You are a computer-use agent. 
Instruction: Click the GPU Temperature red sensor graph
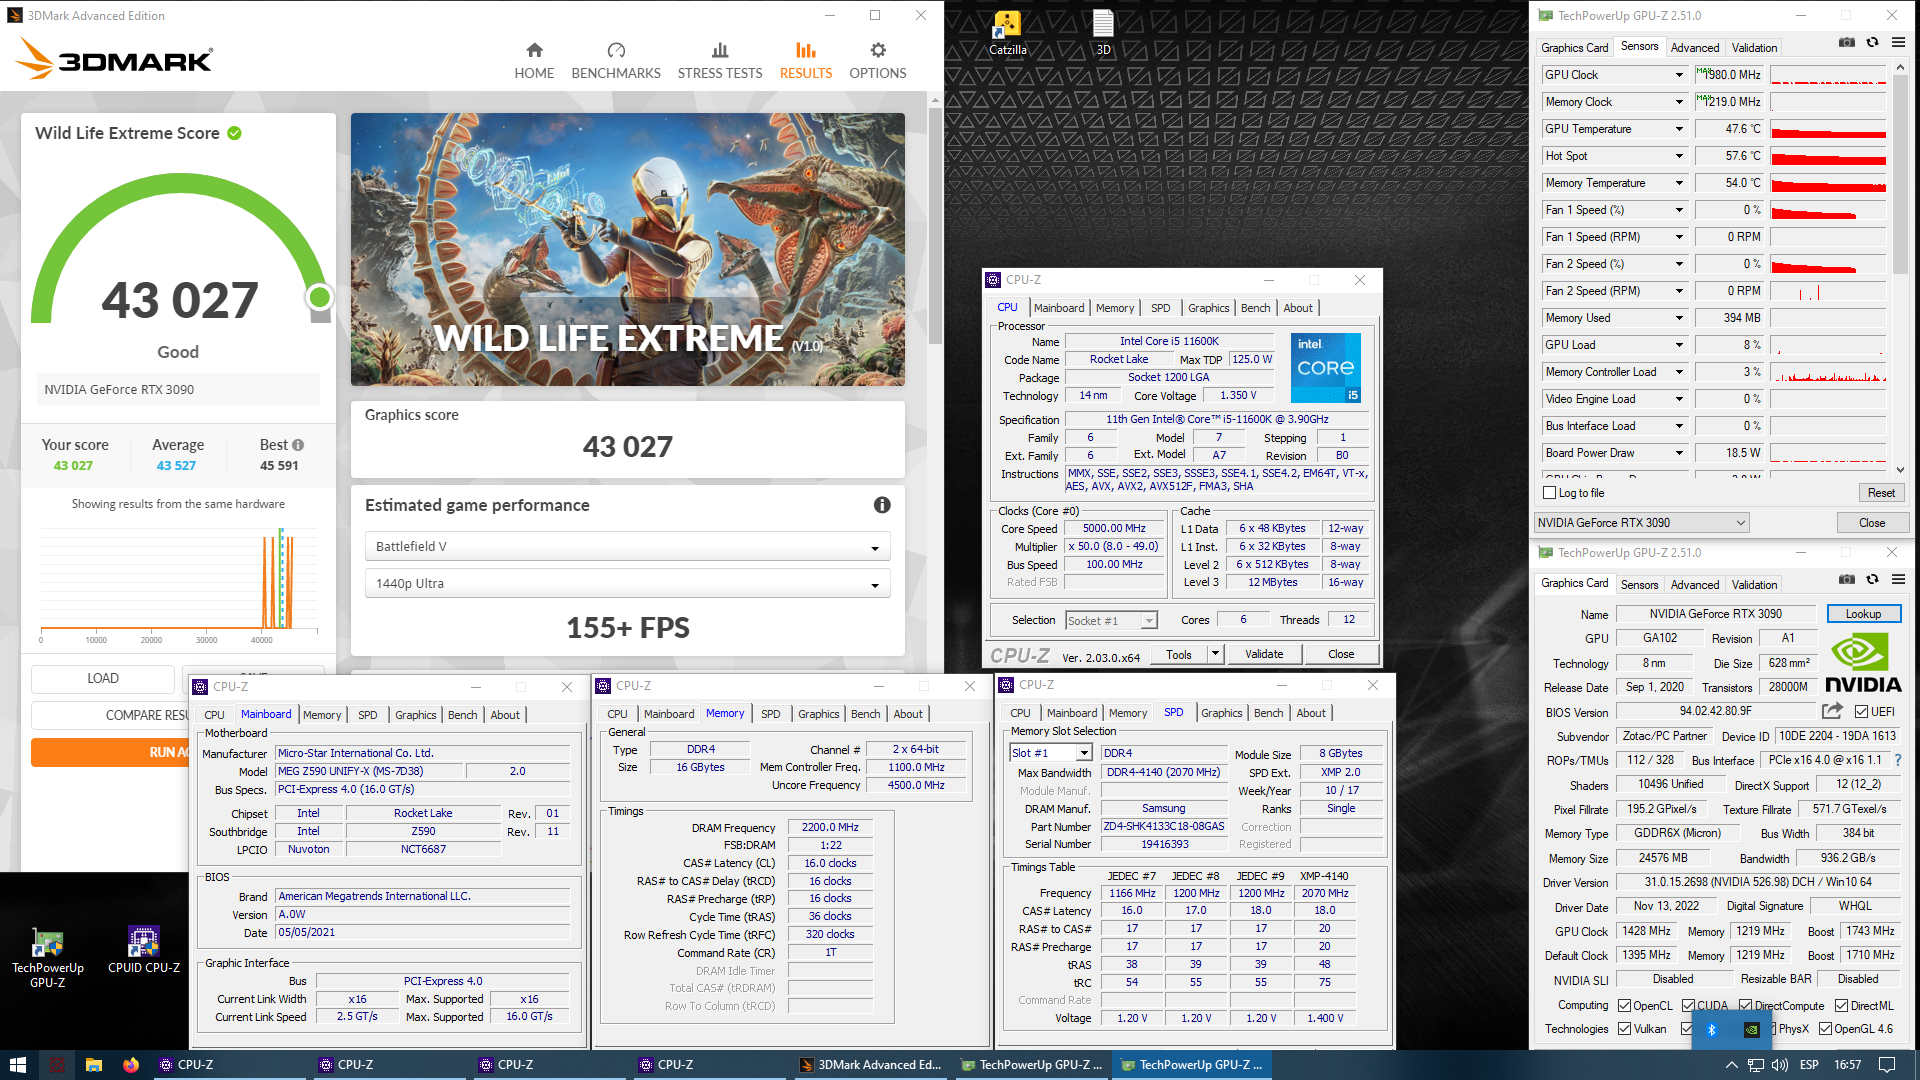(1827, 129)
